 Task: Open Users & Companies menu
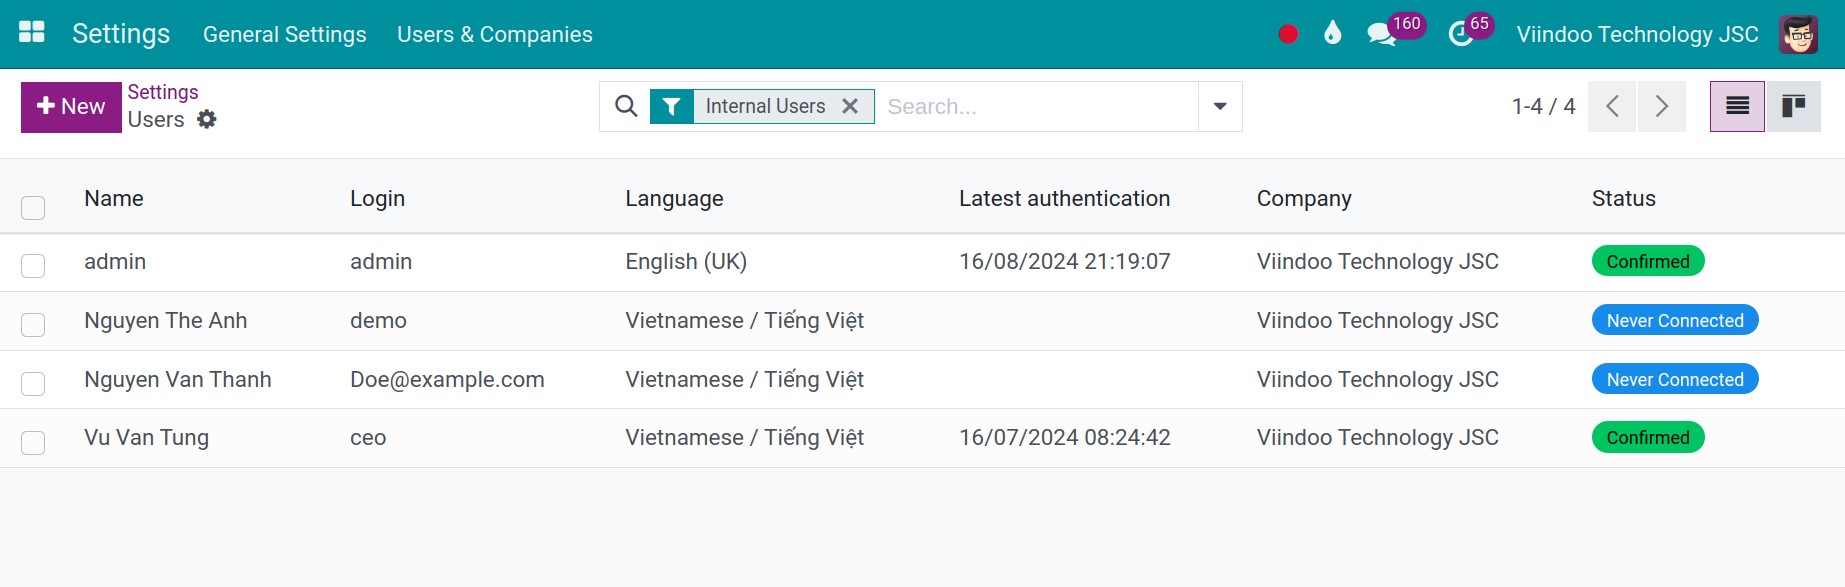(x=495, y=34)
